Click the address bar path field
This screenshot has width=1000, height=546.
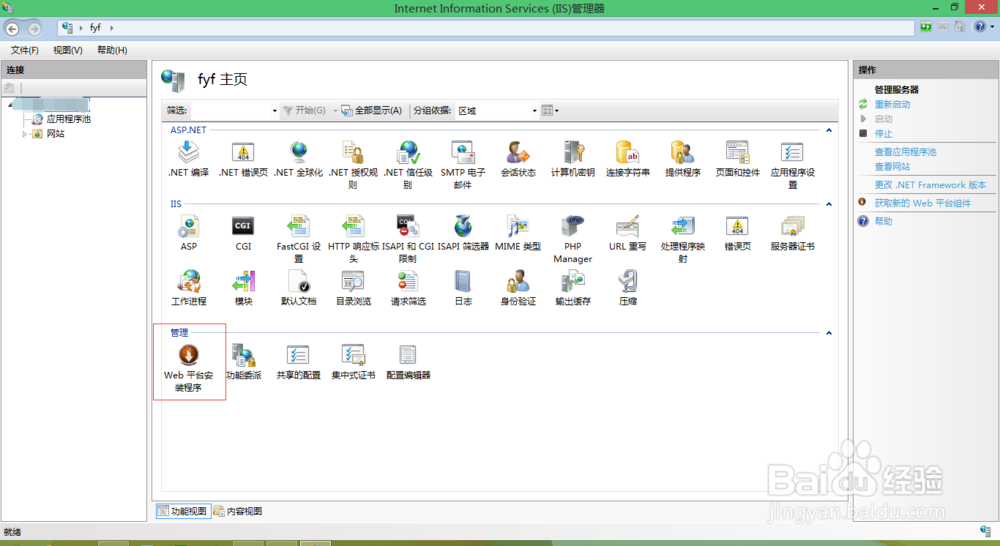coord(486,27)
